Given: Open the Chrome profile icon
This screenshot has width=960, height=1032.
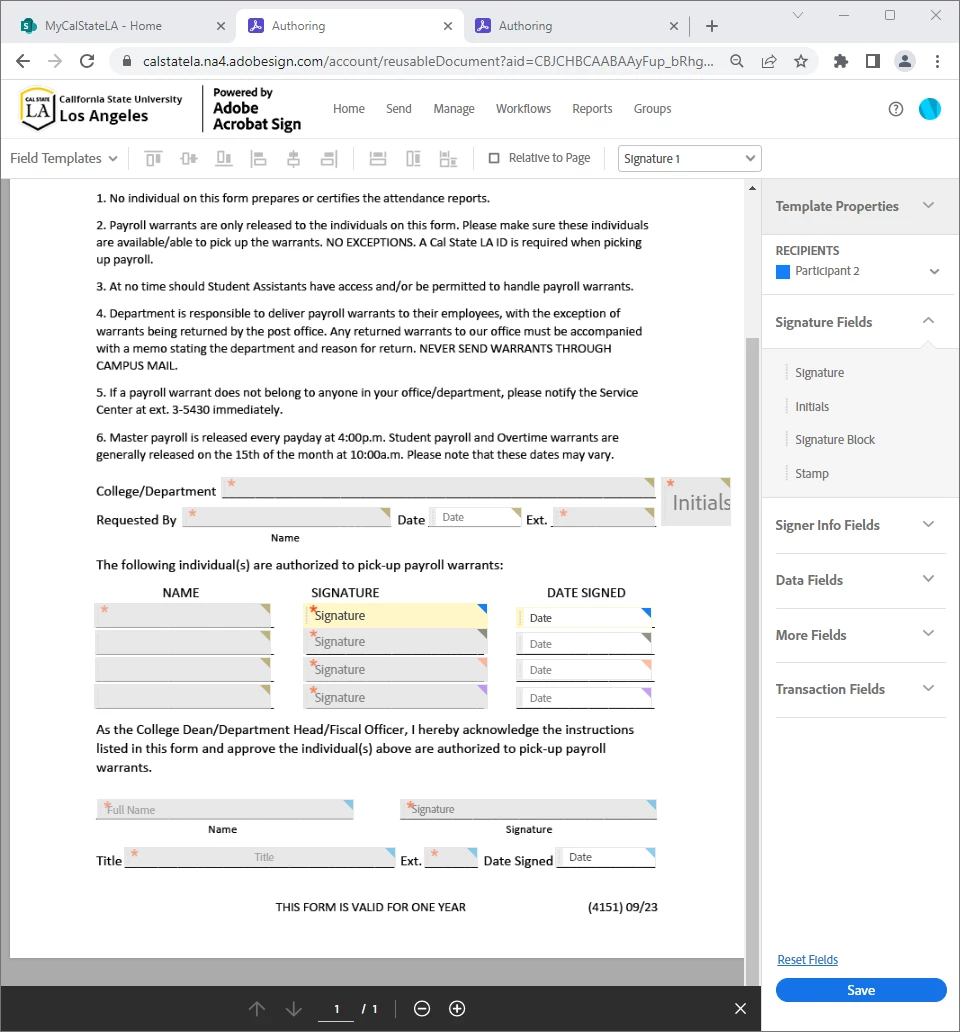Looking at the screenshot, I should 905,61.
